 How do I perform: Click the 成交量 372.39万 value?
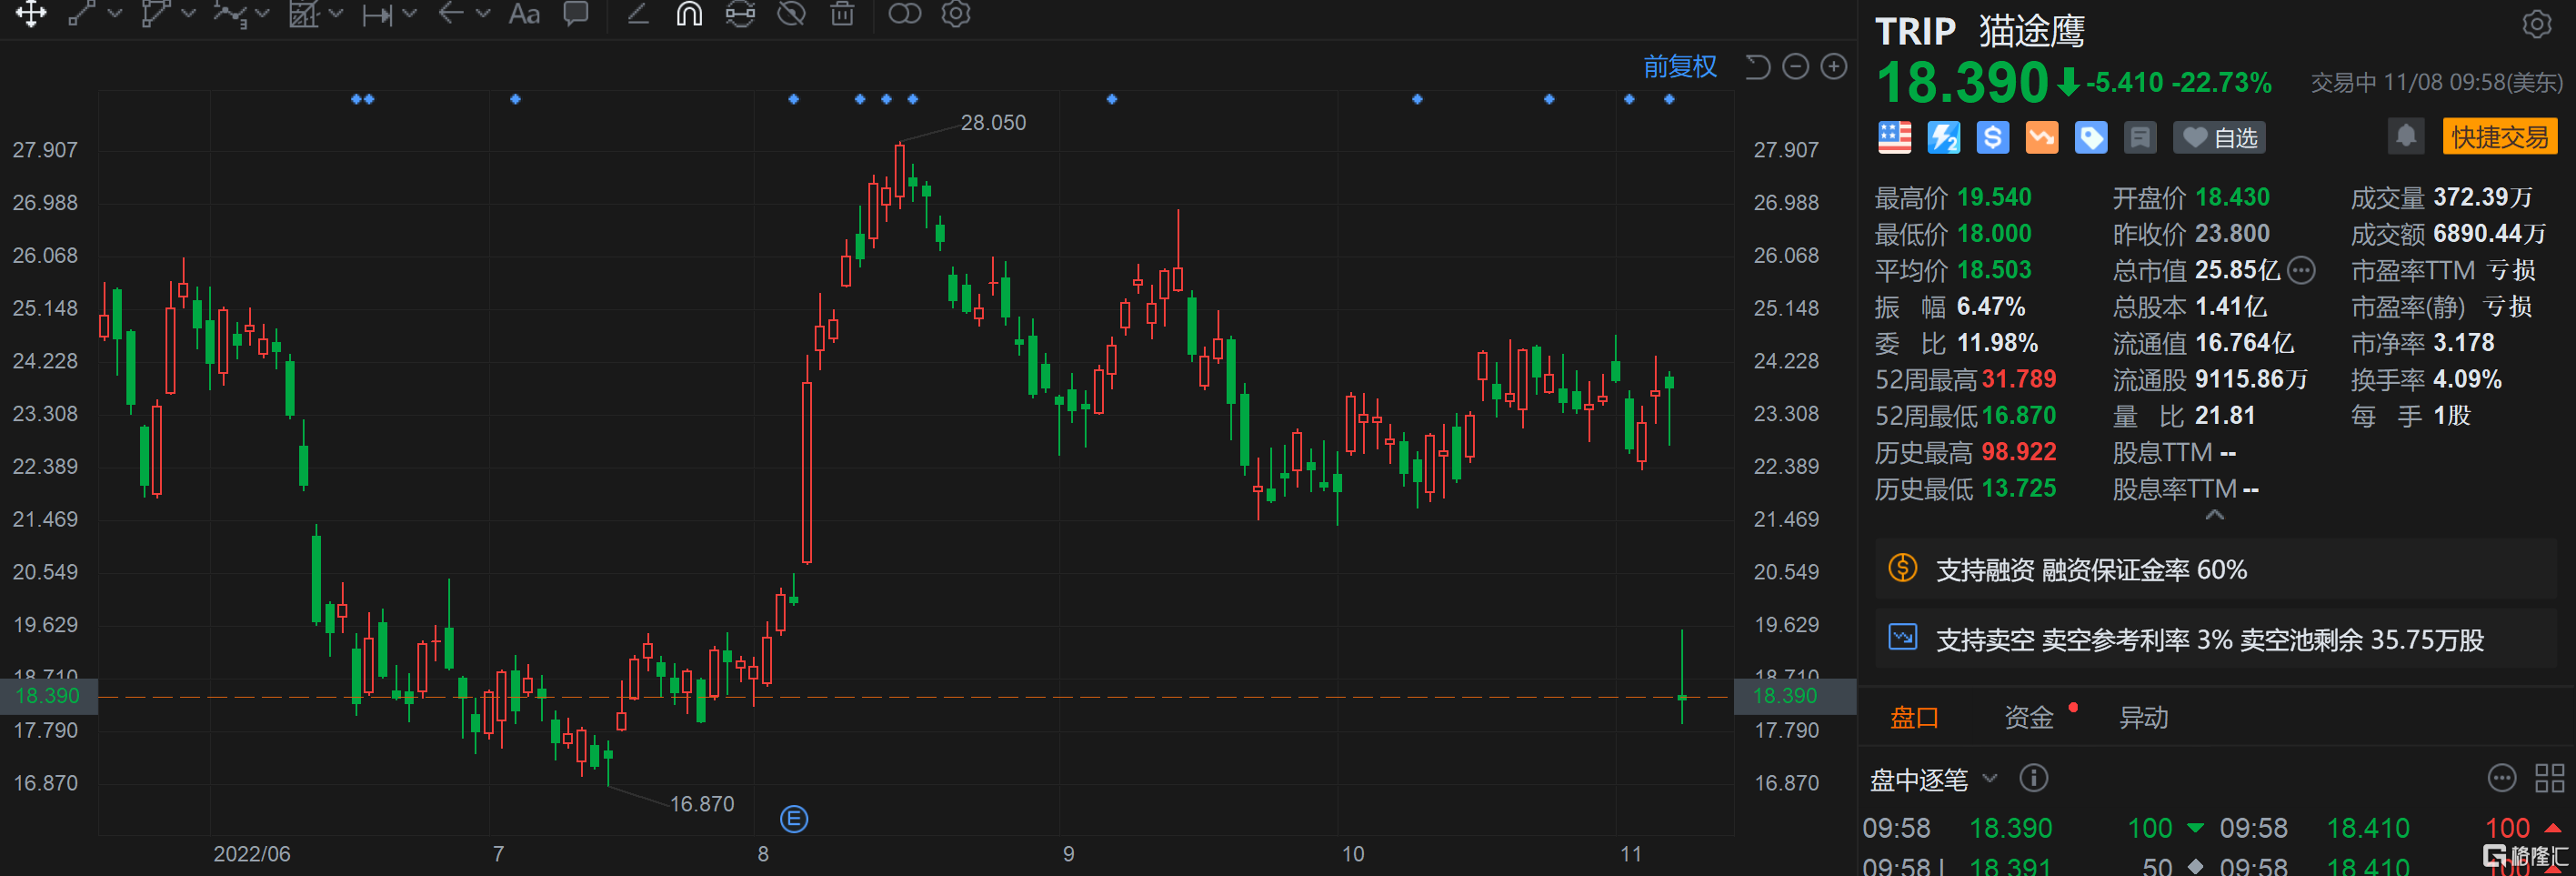[x=2483, y=197]
